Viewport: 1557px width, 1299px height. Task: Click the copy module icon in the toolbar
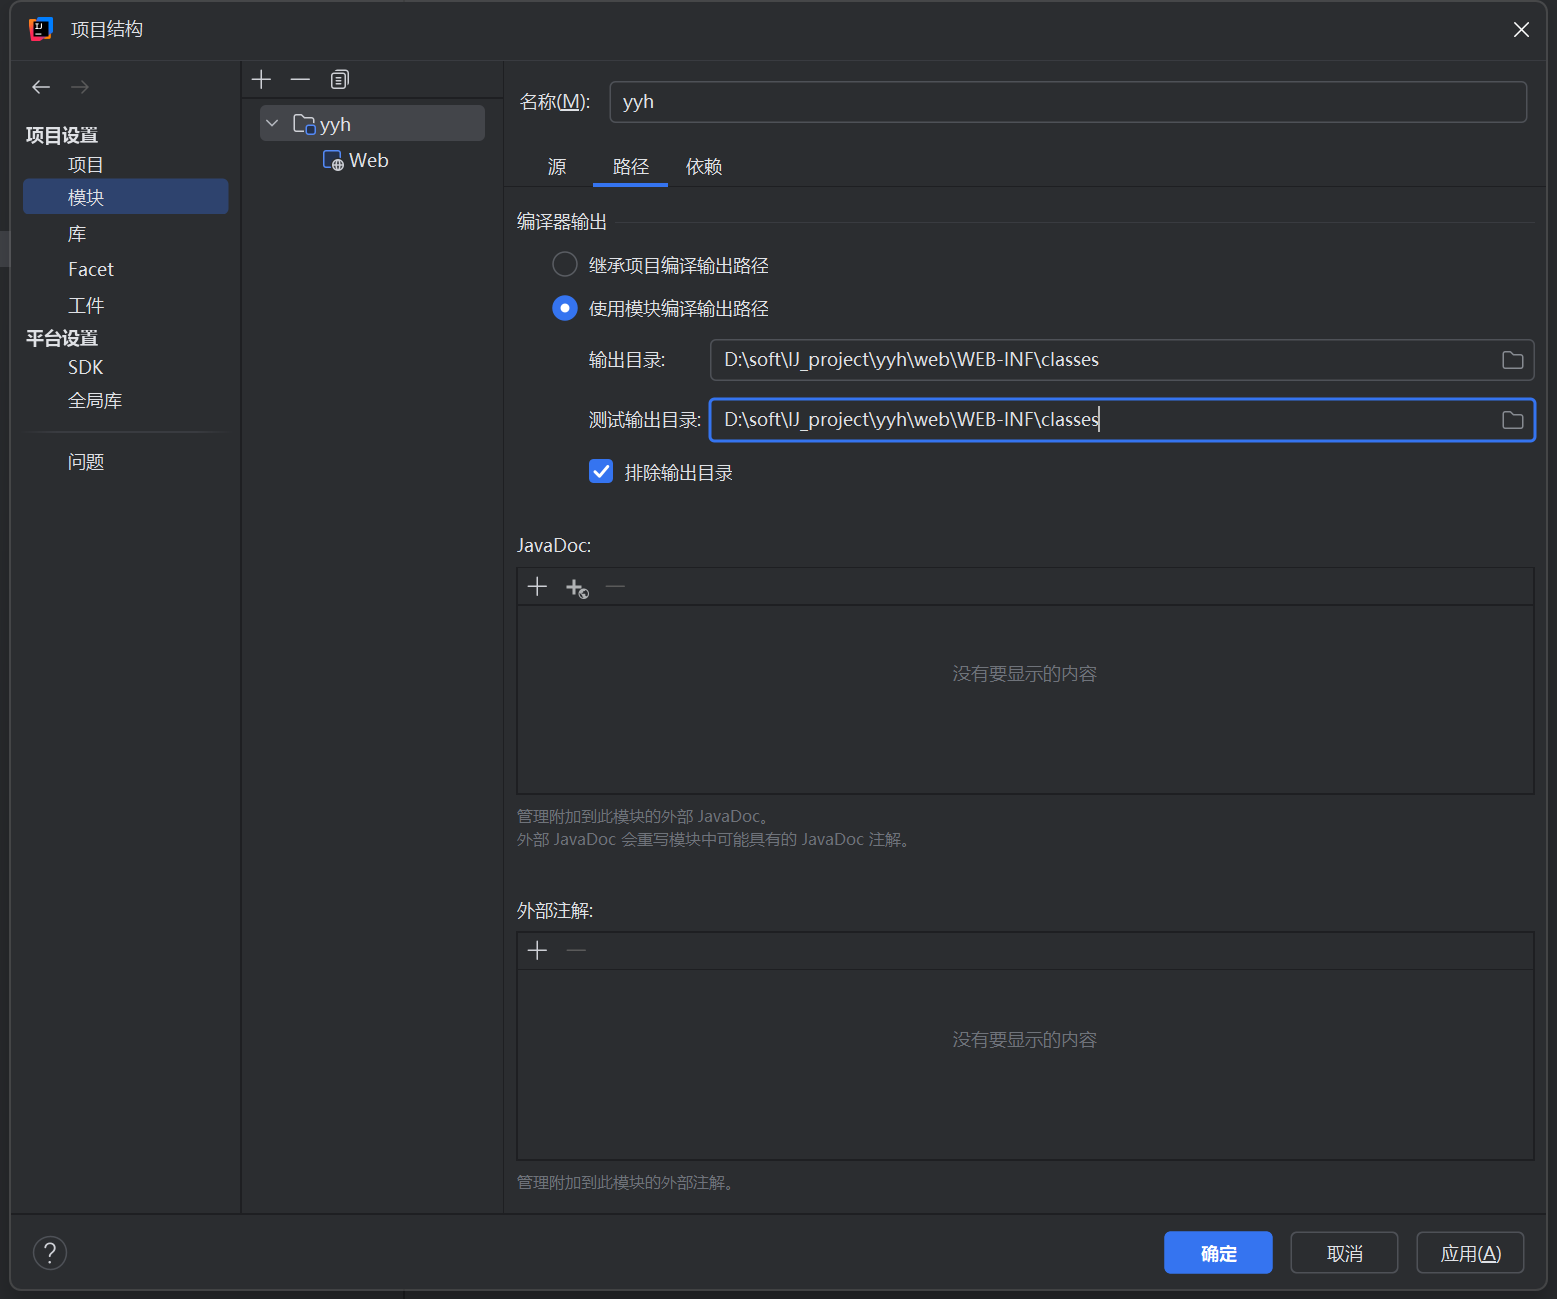(x=340, y=79)
